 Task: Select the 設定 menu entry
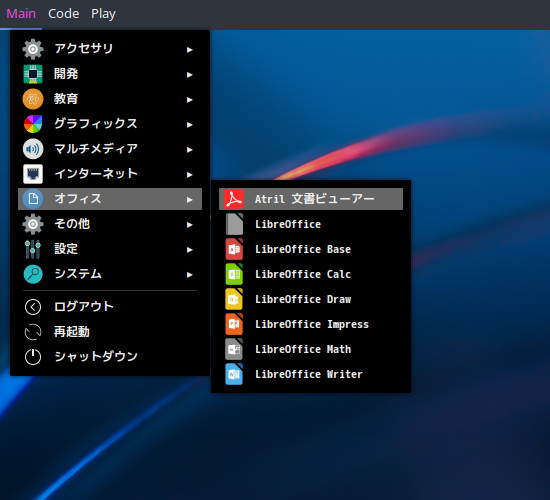(110, 249)
